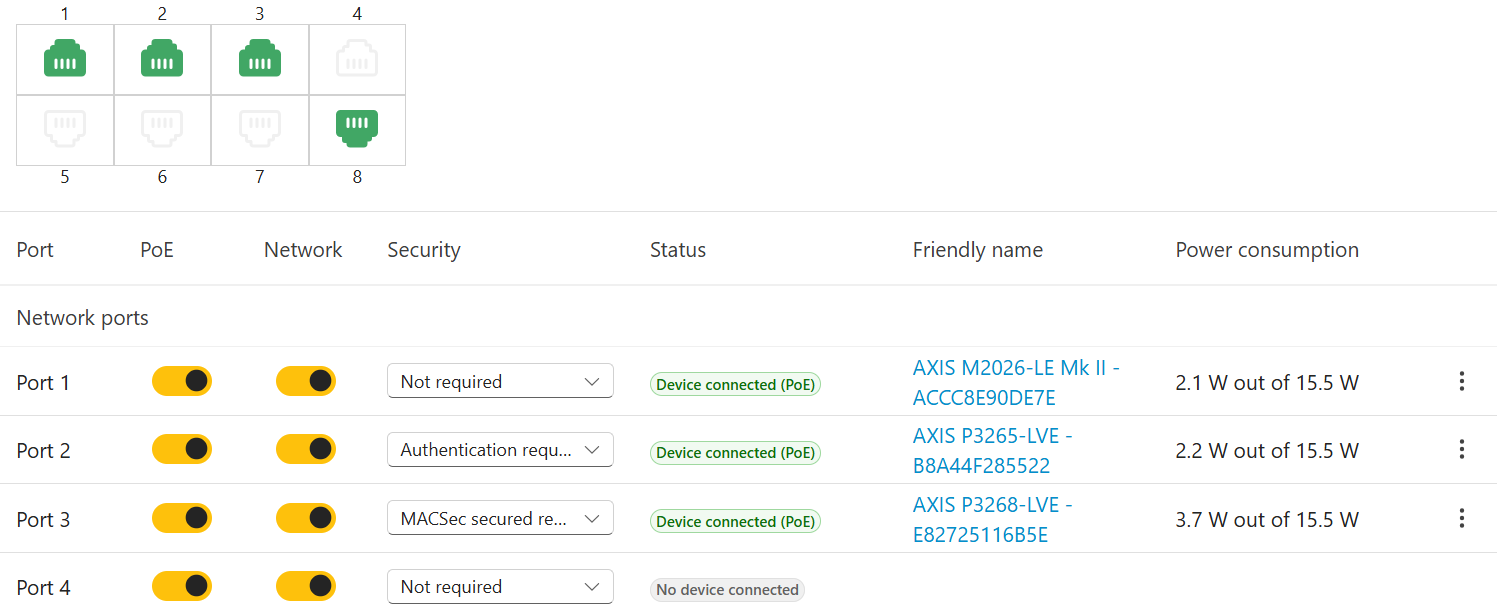Open Port 2 Authentication required dropdown

[500, 449]
